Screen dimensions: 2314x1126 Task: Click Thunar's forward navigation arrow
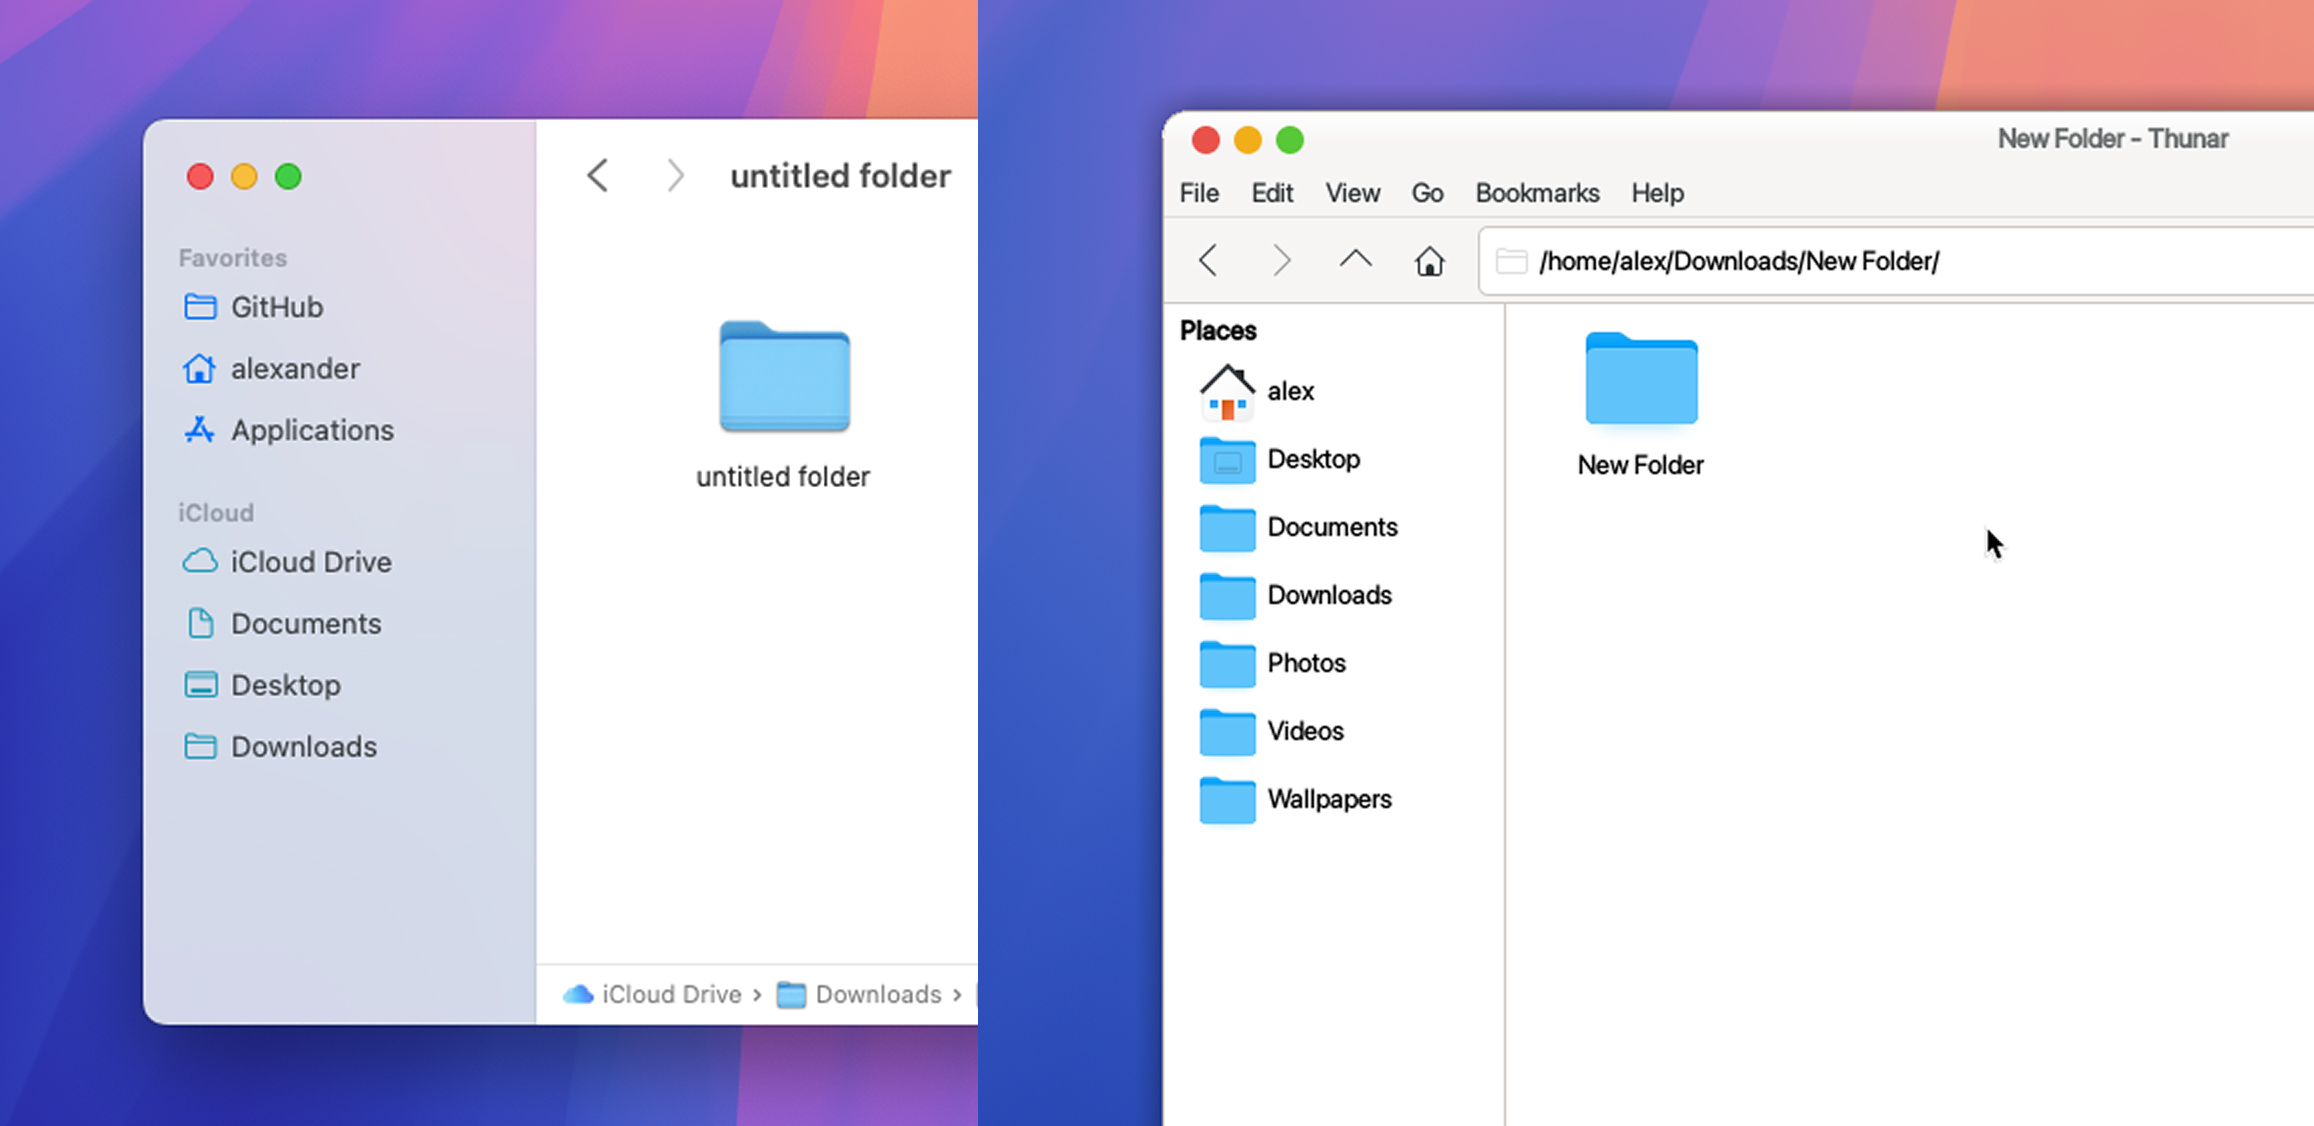[1281, 261]
